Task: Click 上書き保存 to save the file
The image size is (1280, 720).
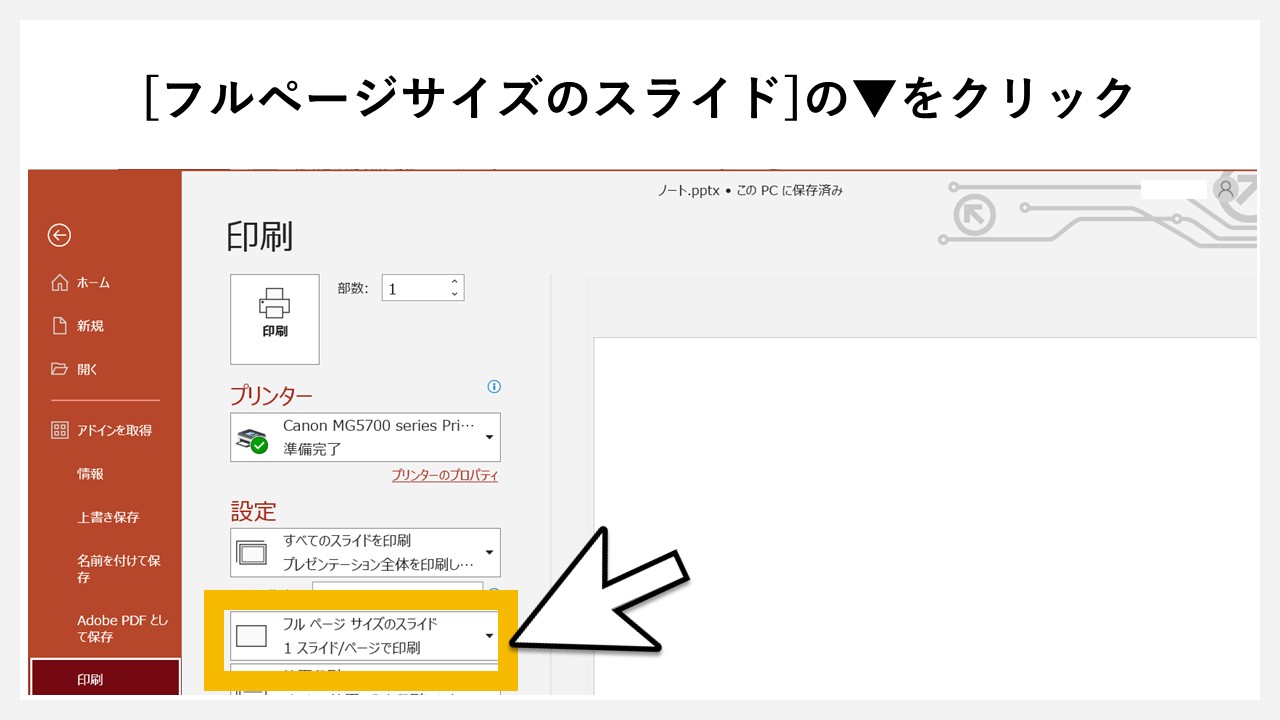Action: pos(108,517)
